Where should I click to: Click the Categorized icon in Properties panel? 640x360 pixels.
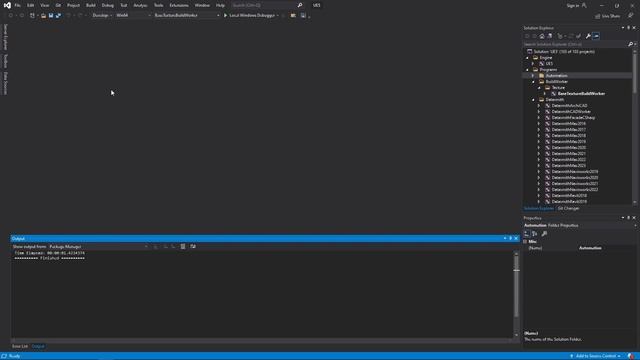pyautogui.click(x=527, y=233)
